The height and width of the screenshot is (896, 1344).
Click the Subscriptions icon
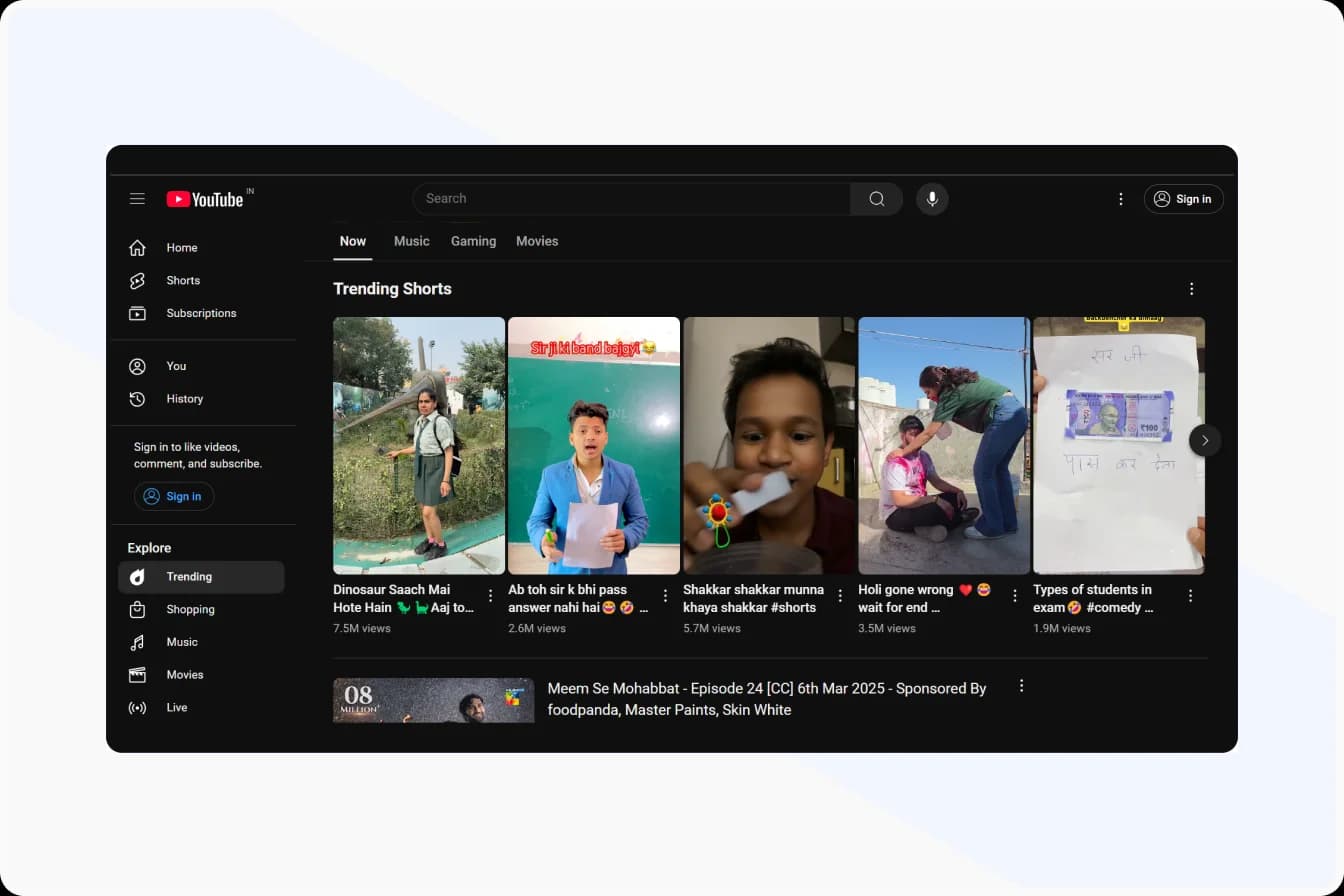[x=137, y=313]
